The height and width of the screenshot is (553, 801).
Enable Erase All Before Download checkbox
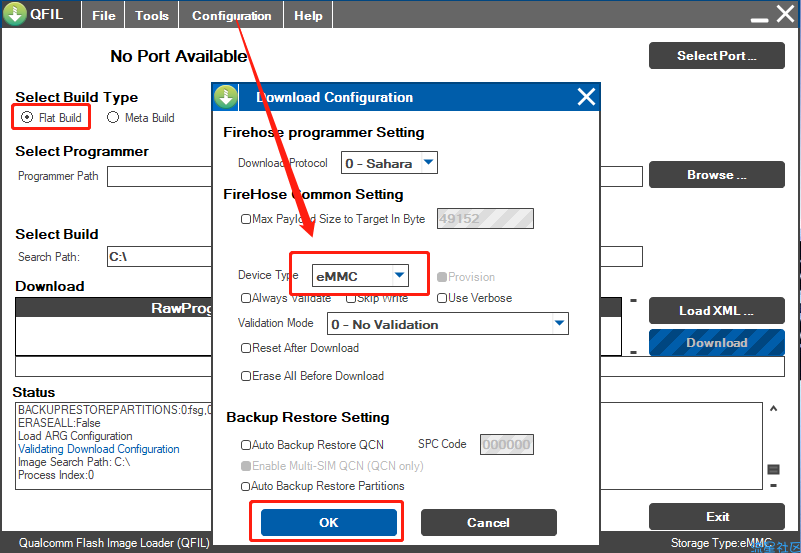pos(246,376)
